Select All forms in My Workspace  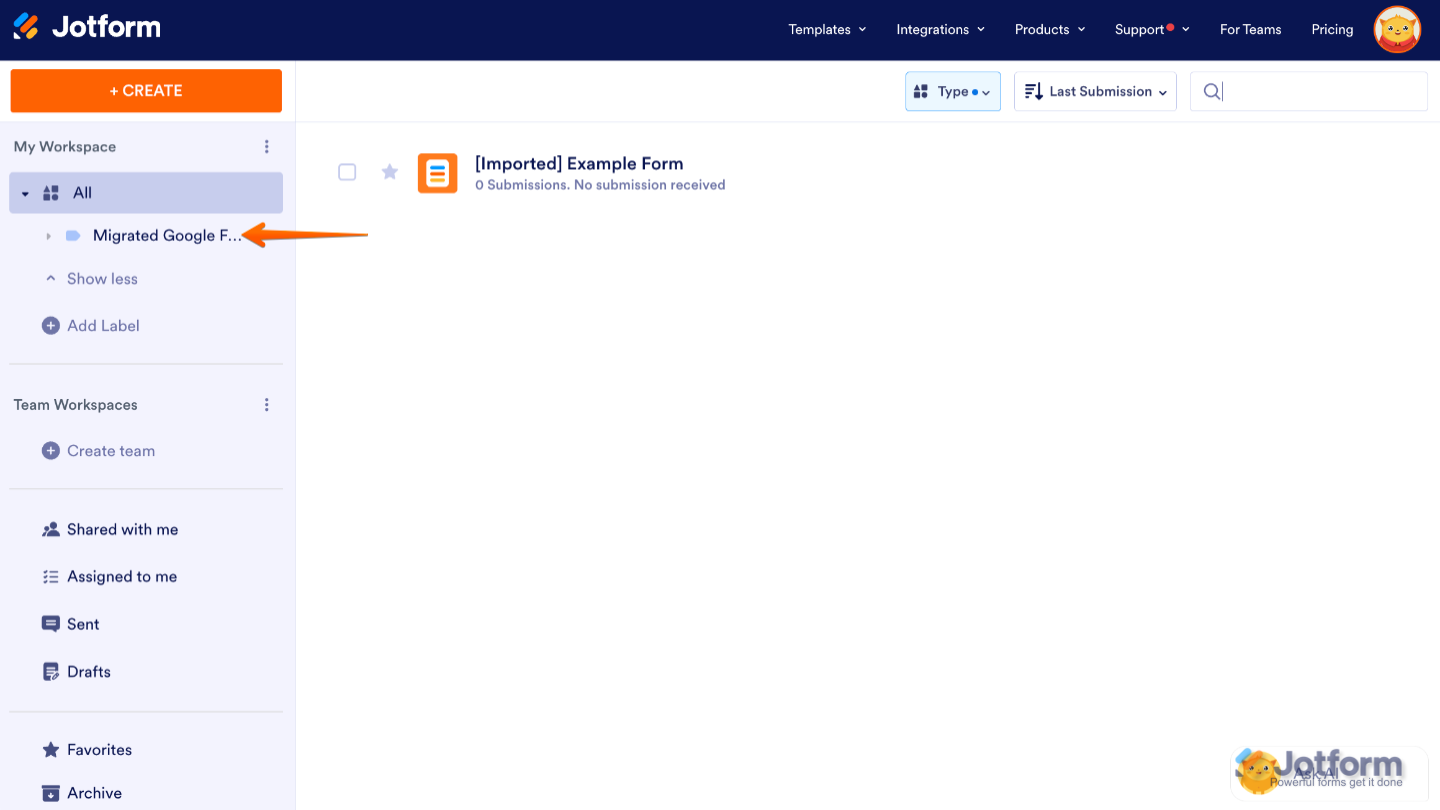(146, 193)
